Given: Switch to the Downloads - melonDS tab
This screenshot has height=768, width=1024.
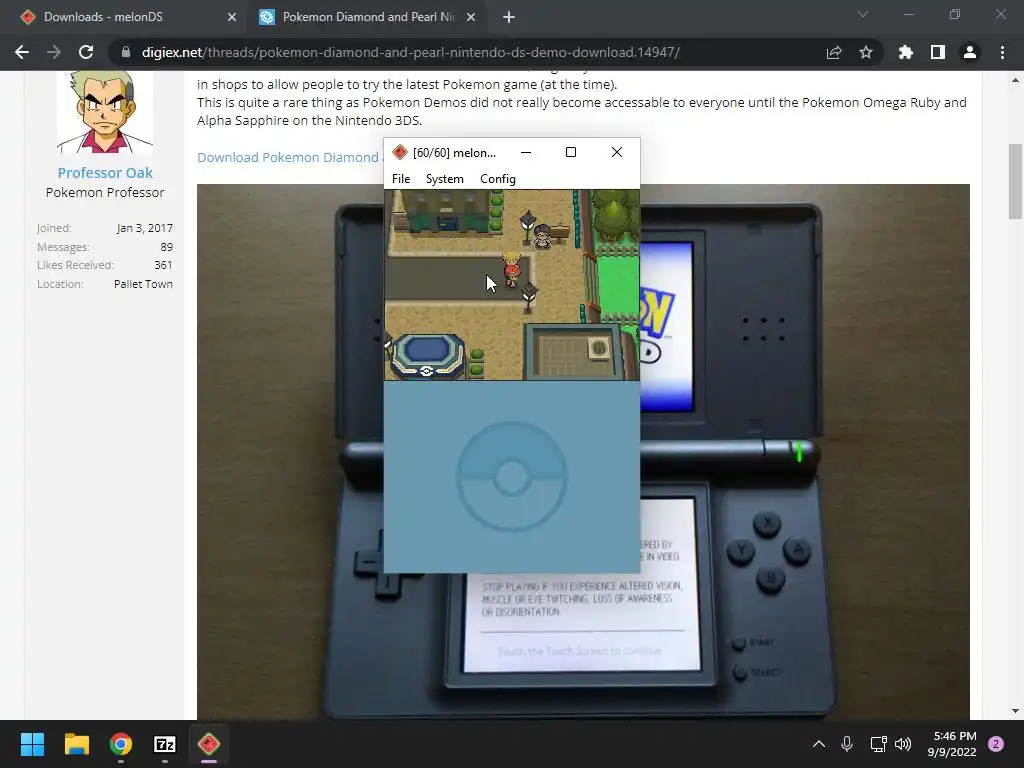Looking at the screenshot, I should (x=127, y=17).
